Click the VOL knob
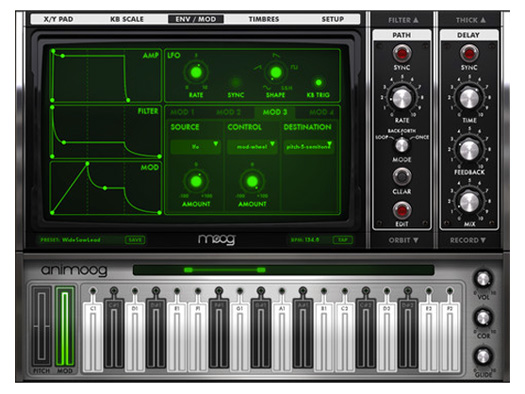Viewport: 525px width, 394px height. pos(483,279)
